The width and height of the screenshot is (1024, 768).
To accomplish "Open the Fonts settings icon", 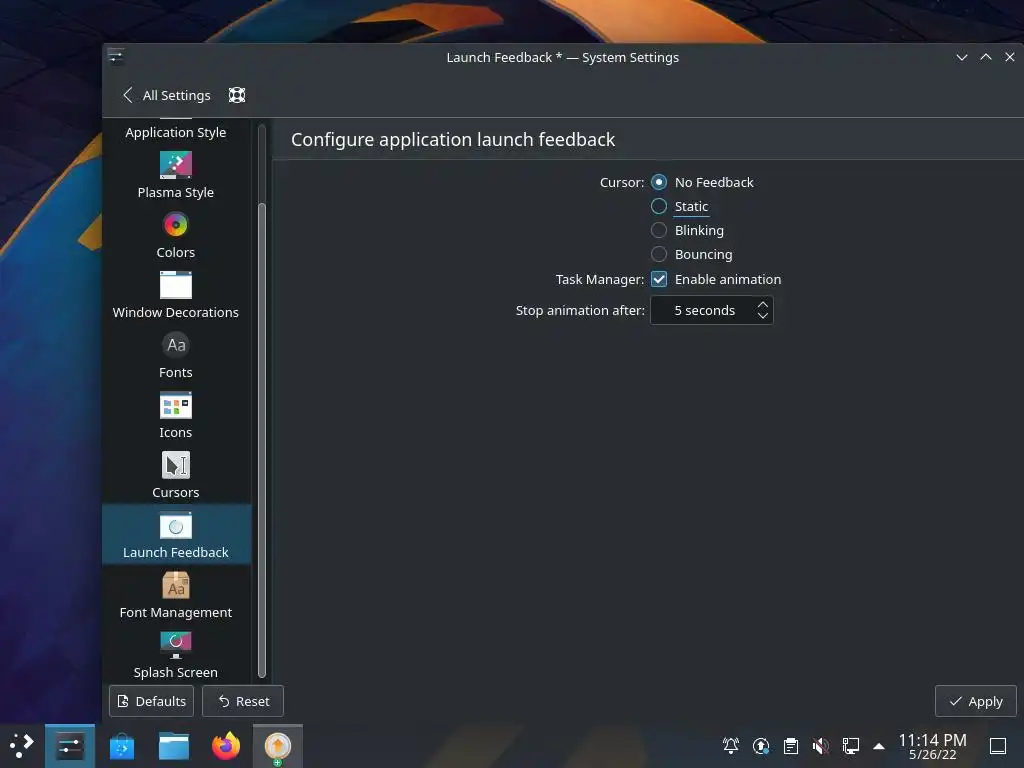I will click(x=176, y=345).
